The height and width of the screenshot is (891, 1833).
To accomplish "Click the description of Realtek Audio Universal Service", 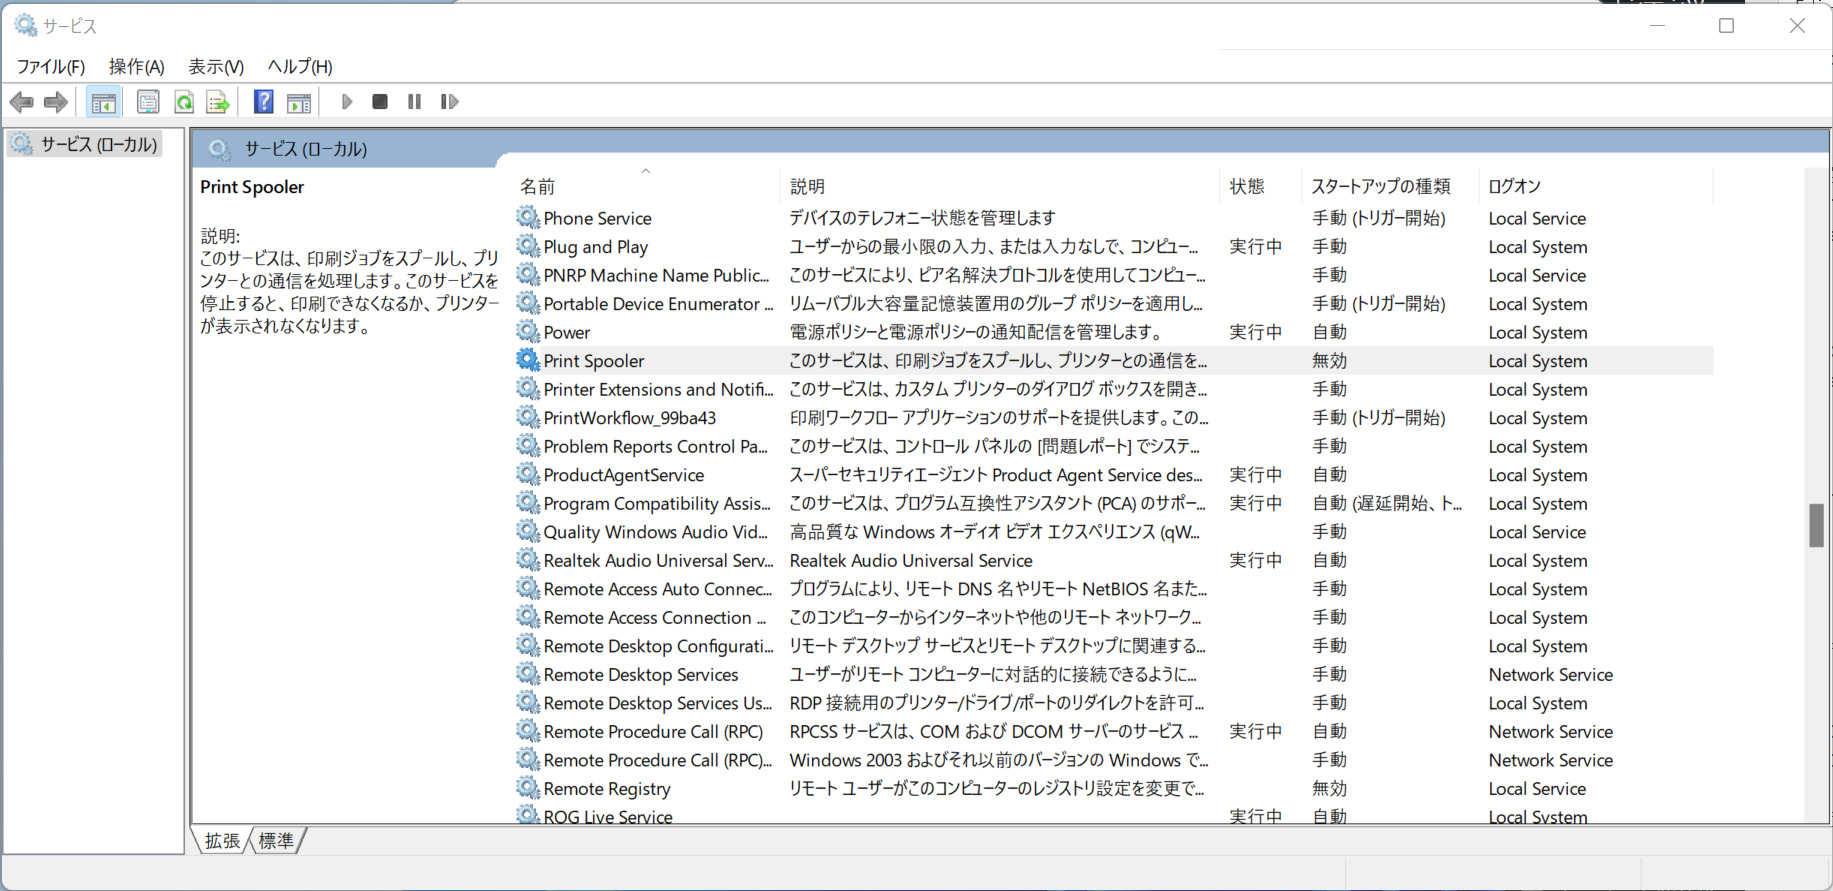I will pyautogui.click(x=911, y=560).
